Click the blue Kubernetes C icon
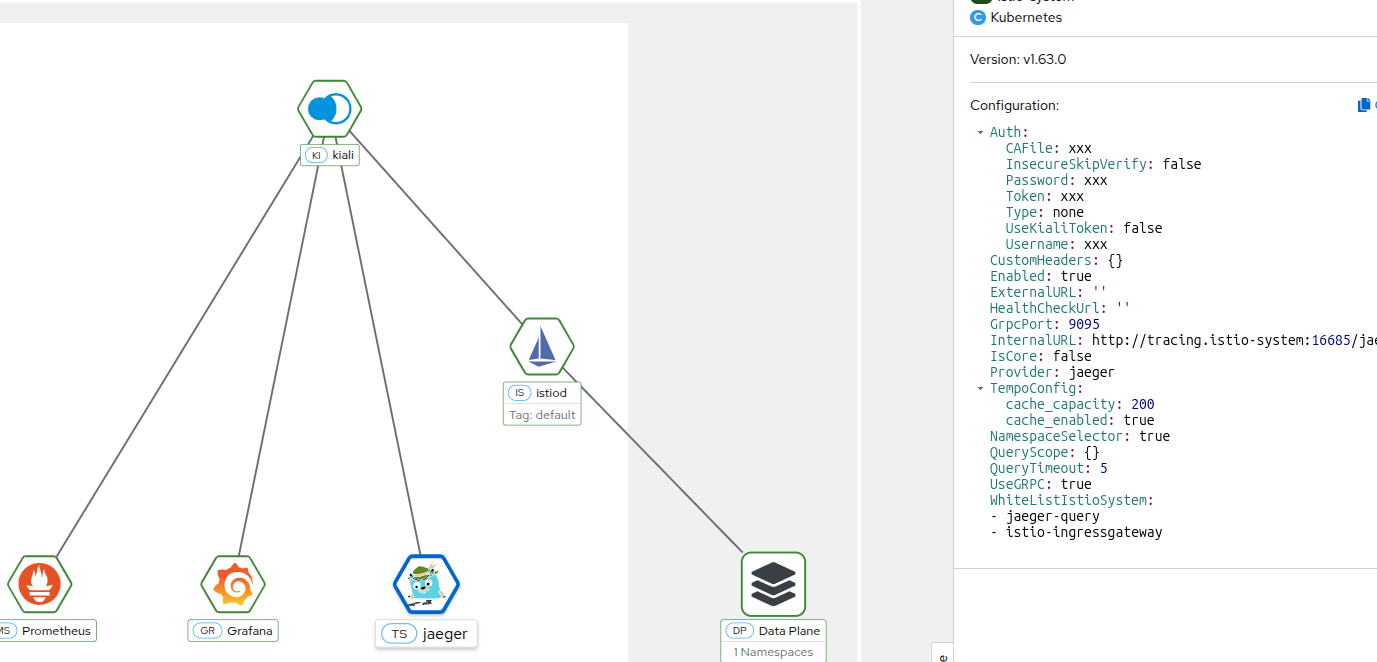This screenshot has height=662, width=1377. tap(978, 17)
